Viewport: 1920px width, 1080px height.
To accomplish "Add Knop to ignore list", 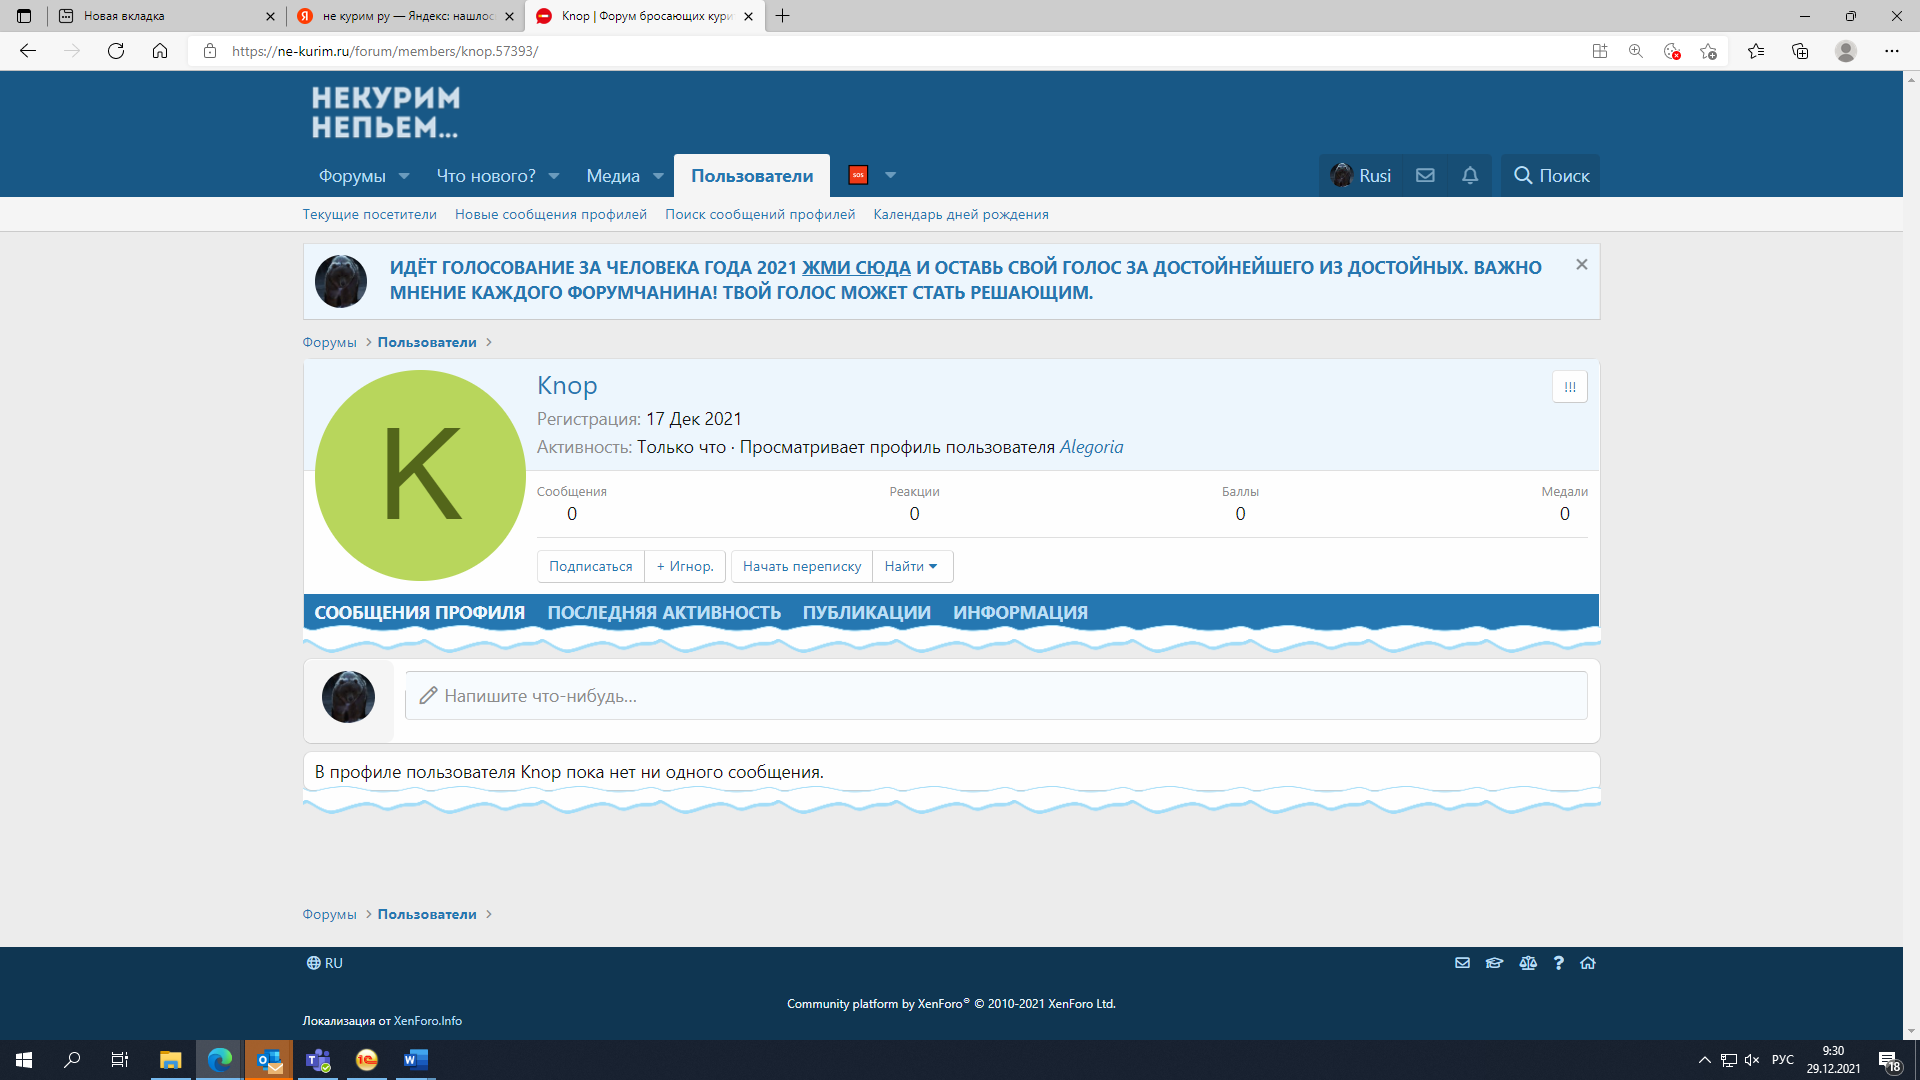I will [x=685, y=566].
